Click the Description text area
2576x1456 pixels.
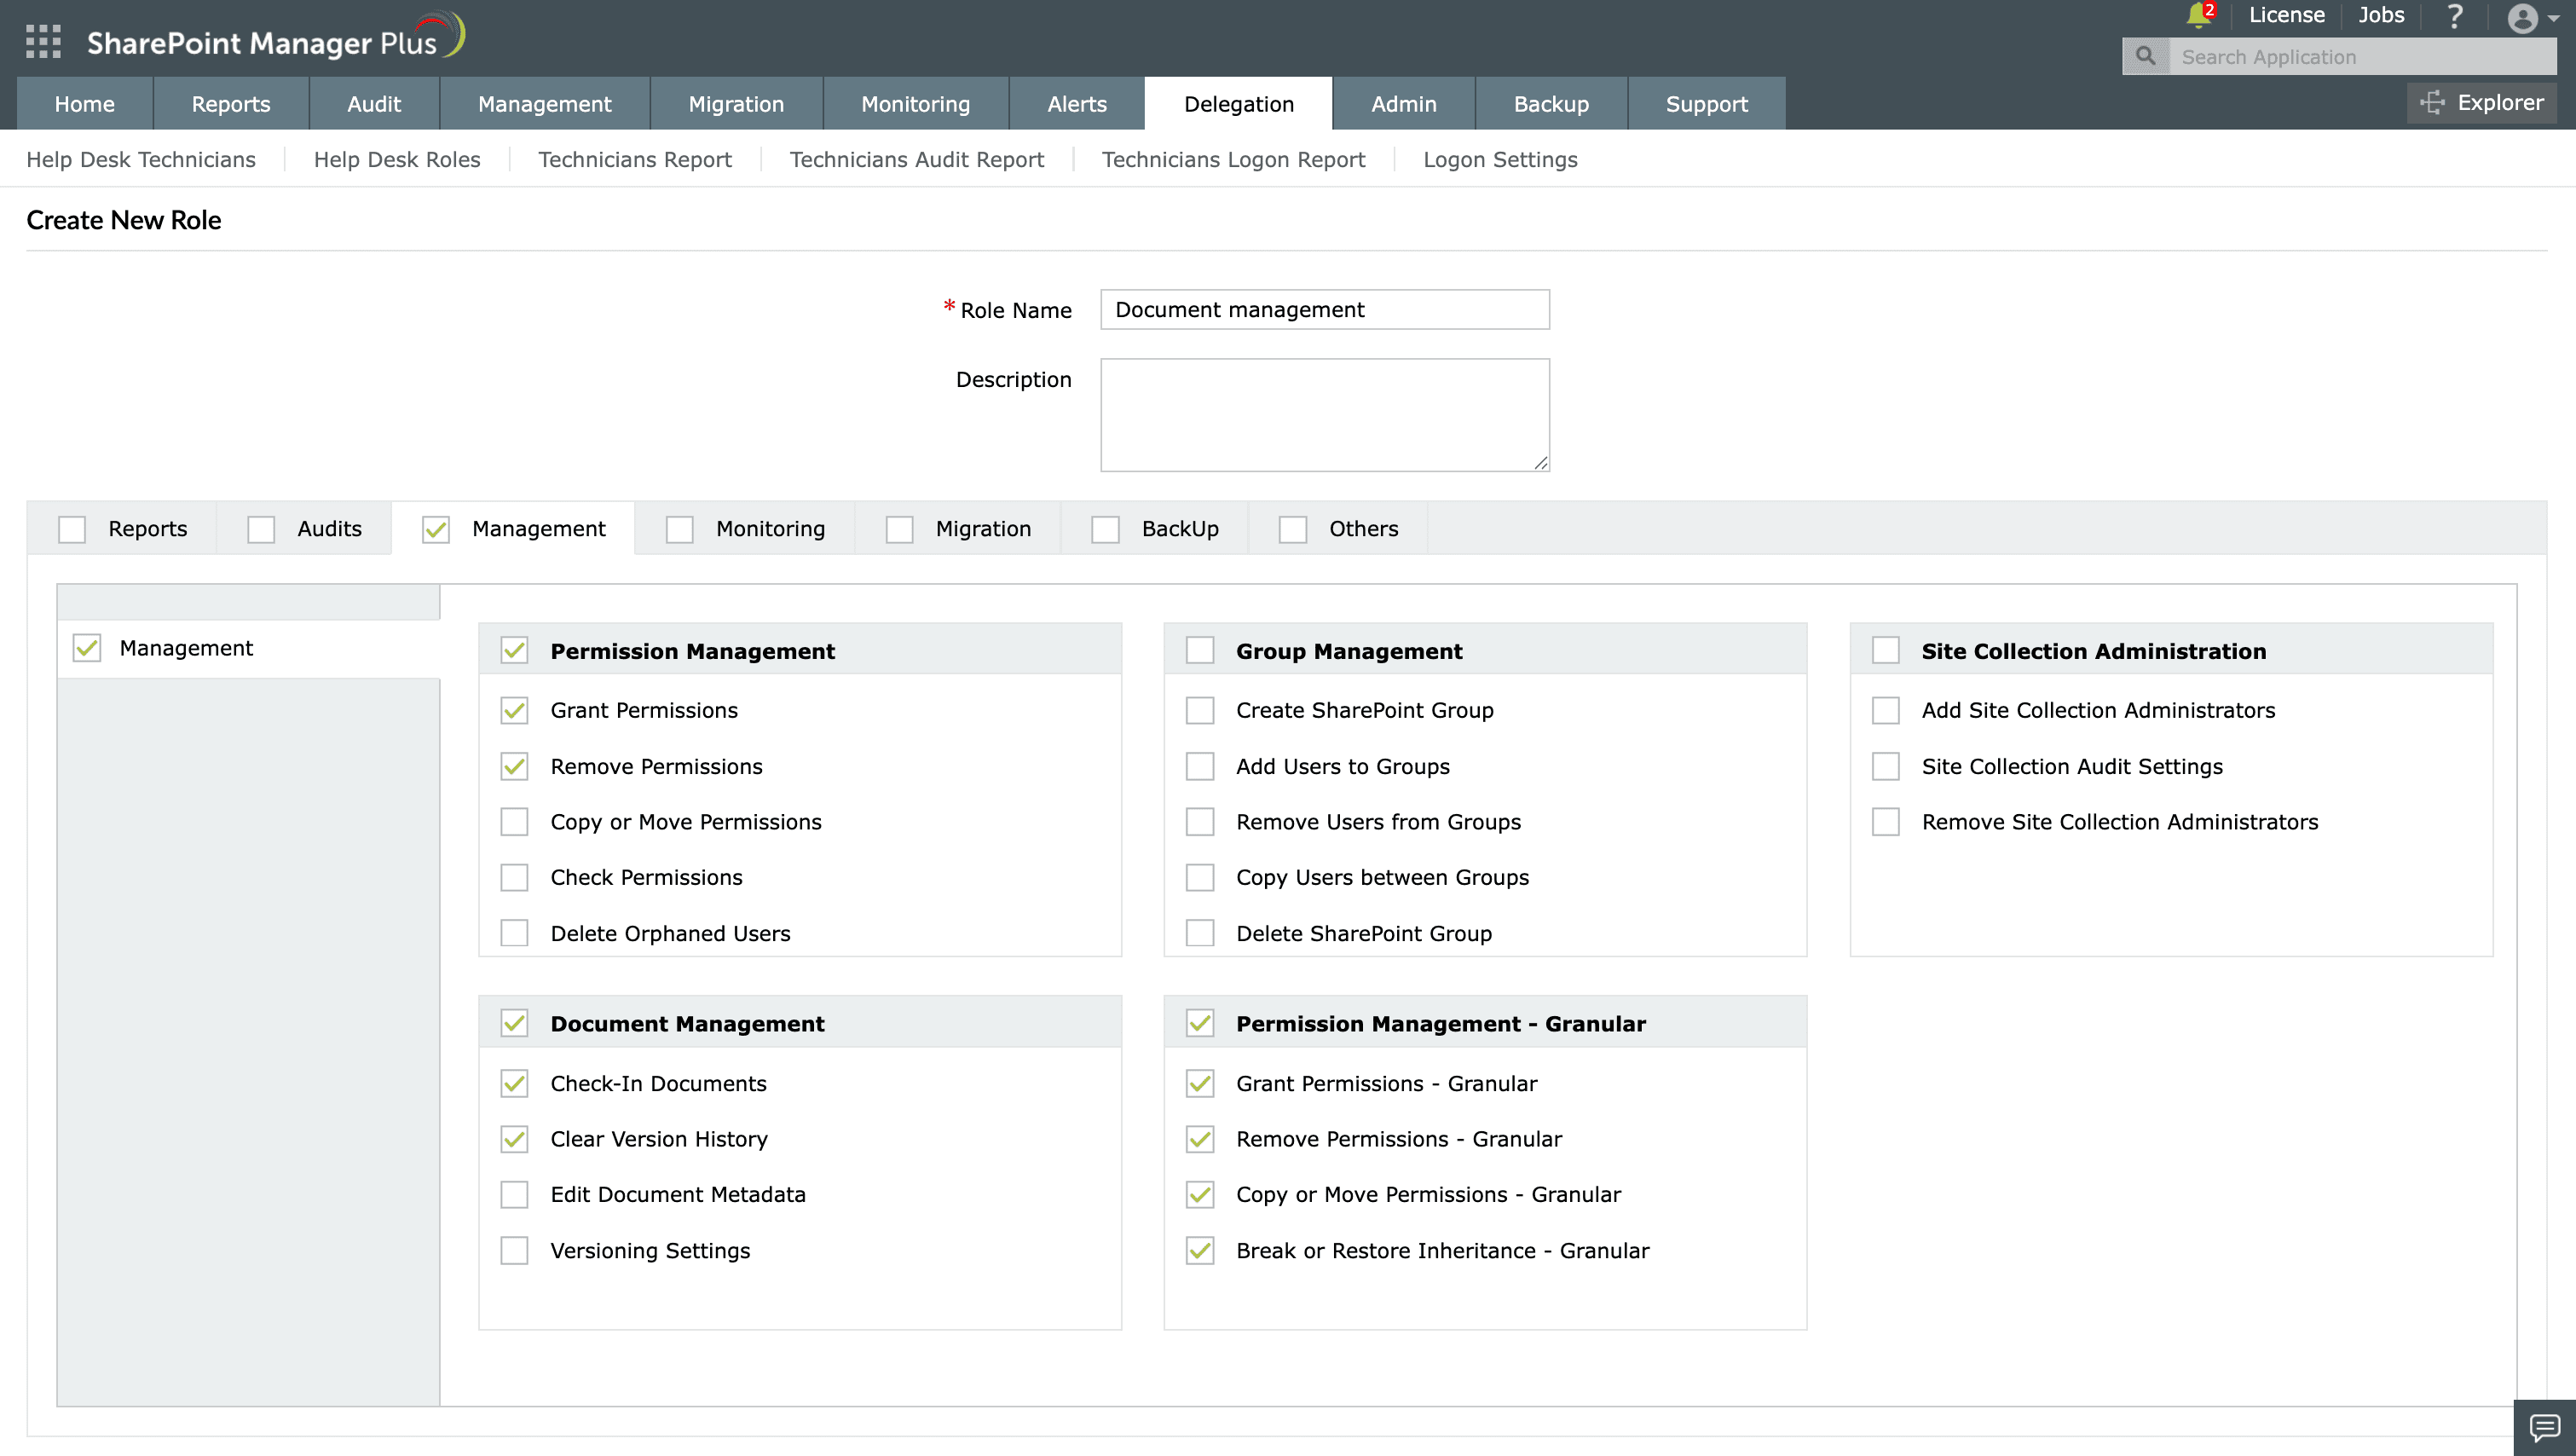tap(1324, 414)
